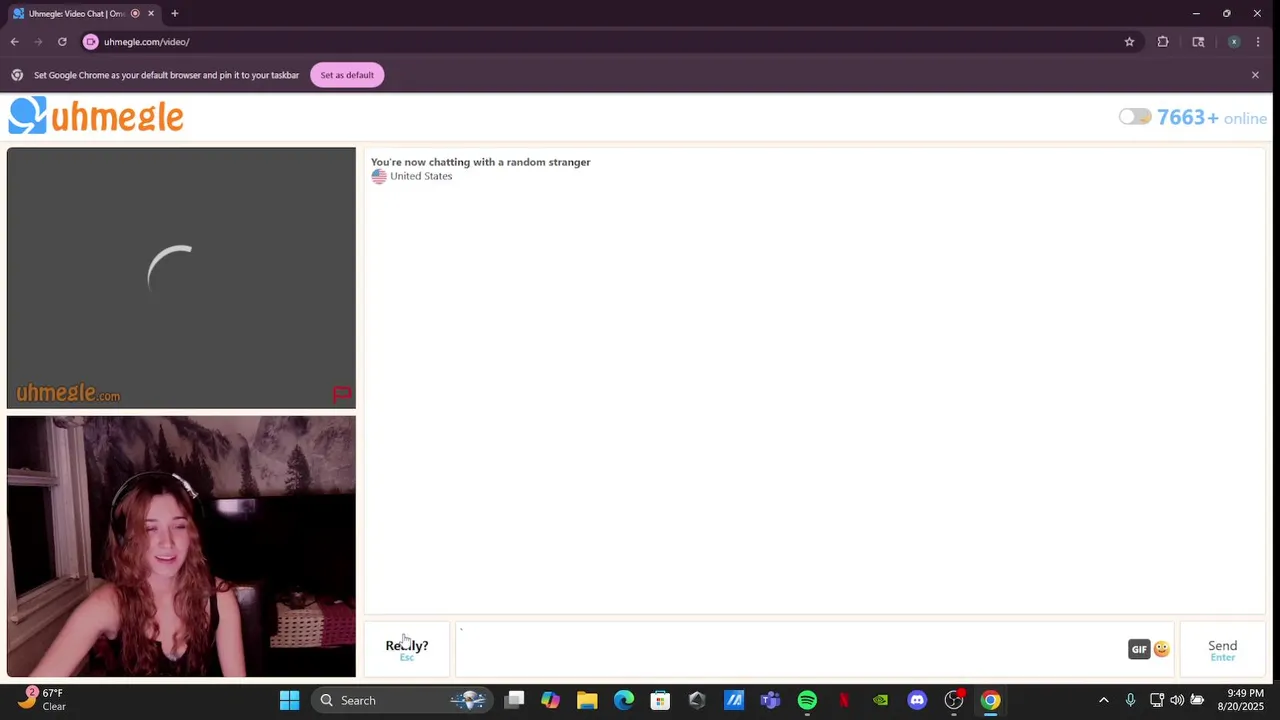
Task: Toggle the dark mode switch near online count
Action: tap(1135, 117)
